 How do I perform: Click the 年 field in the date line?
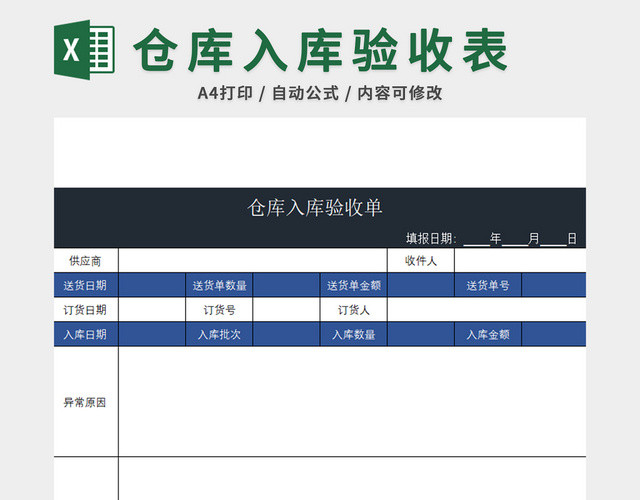tap(482, 238)
